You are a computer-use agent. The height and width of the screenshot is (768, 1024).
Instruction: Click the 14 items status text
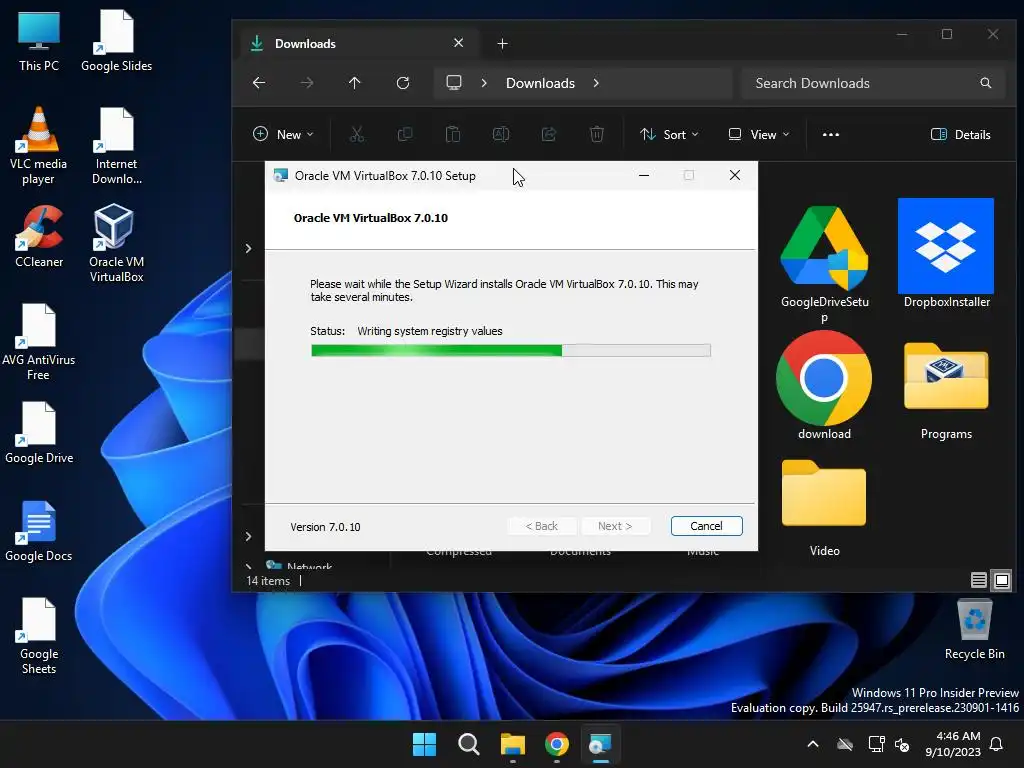click(268, 581)
